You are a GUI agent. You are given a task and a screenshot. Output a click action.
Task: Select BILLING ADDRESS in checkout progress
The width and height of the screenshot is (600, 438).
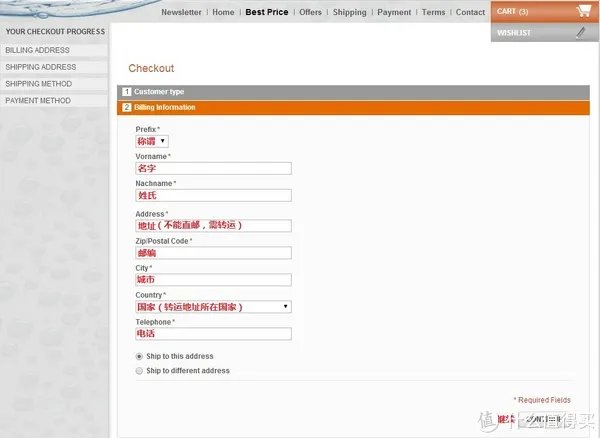click(x=54, y=50)
